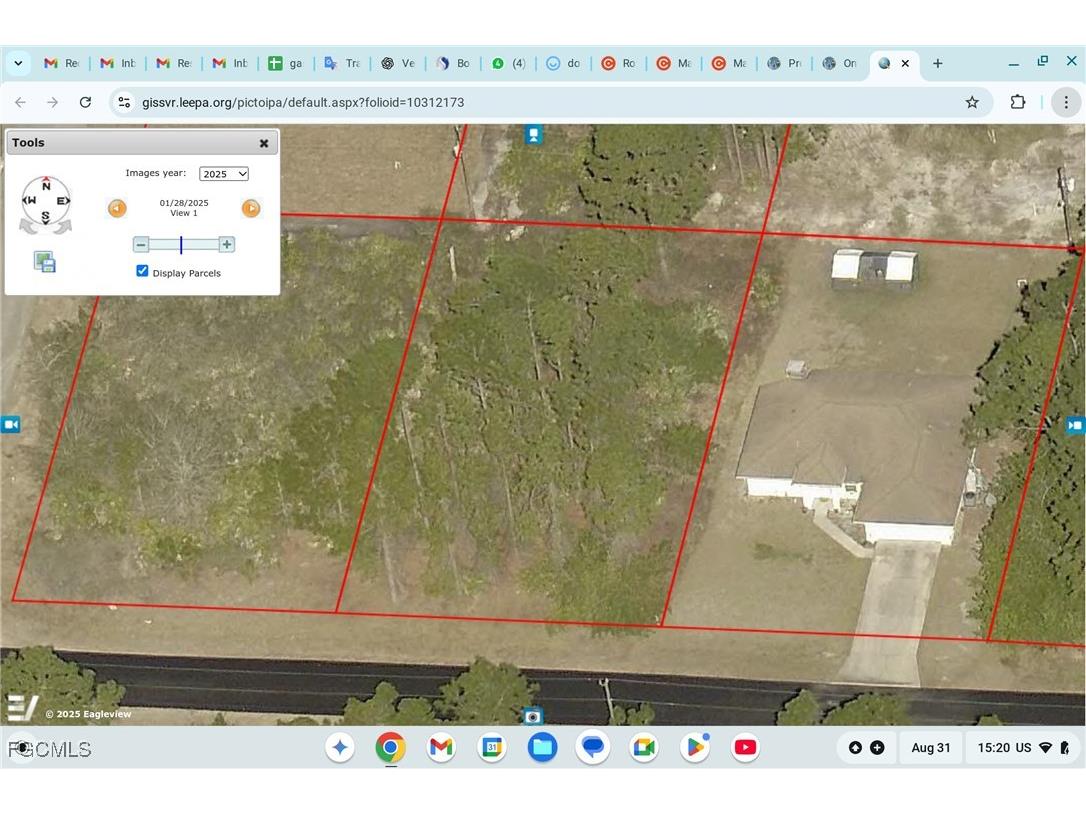Click the Aug 31 date in the system tray
Image resolution: width=1086 pixels, height=814 pixels.
930,747
